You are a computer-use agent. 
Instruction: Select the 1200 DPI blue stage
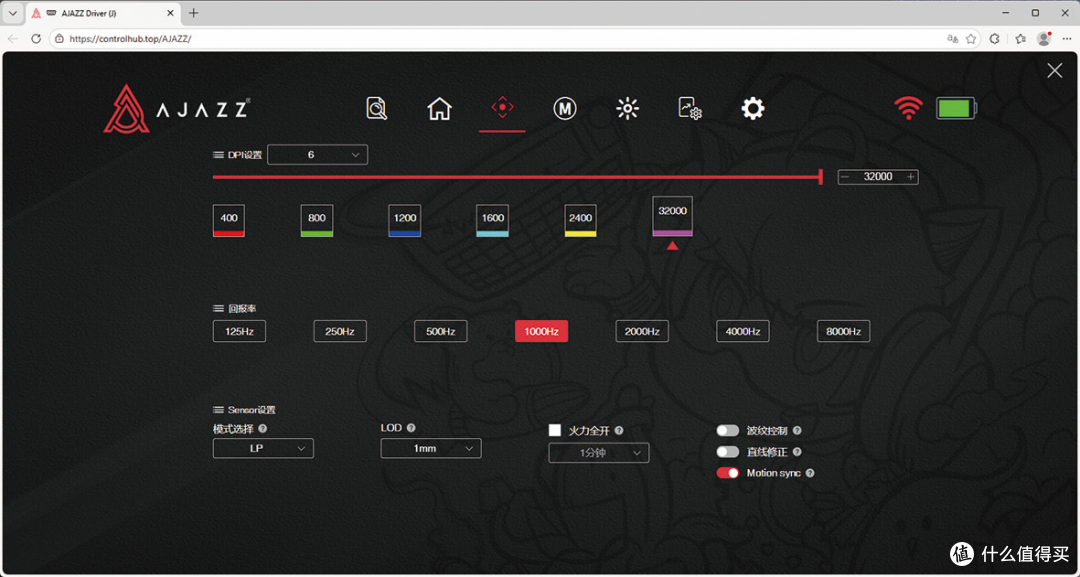405,220
